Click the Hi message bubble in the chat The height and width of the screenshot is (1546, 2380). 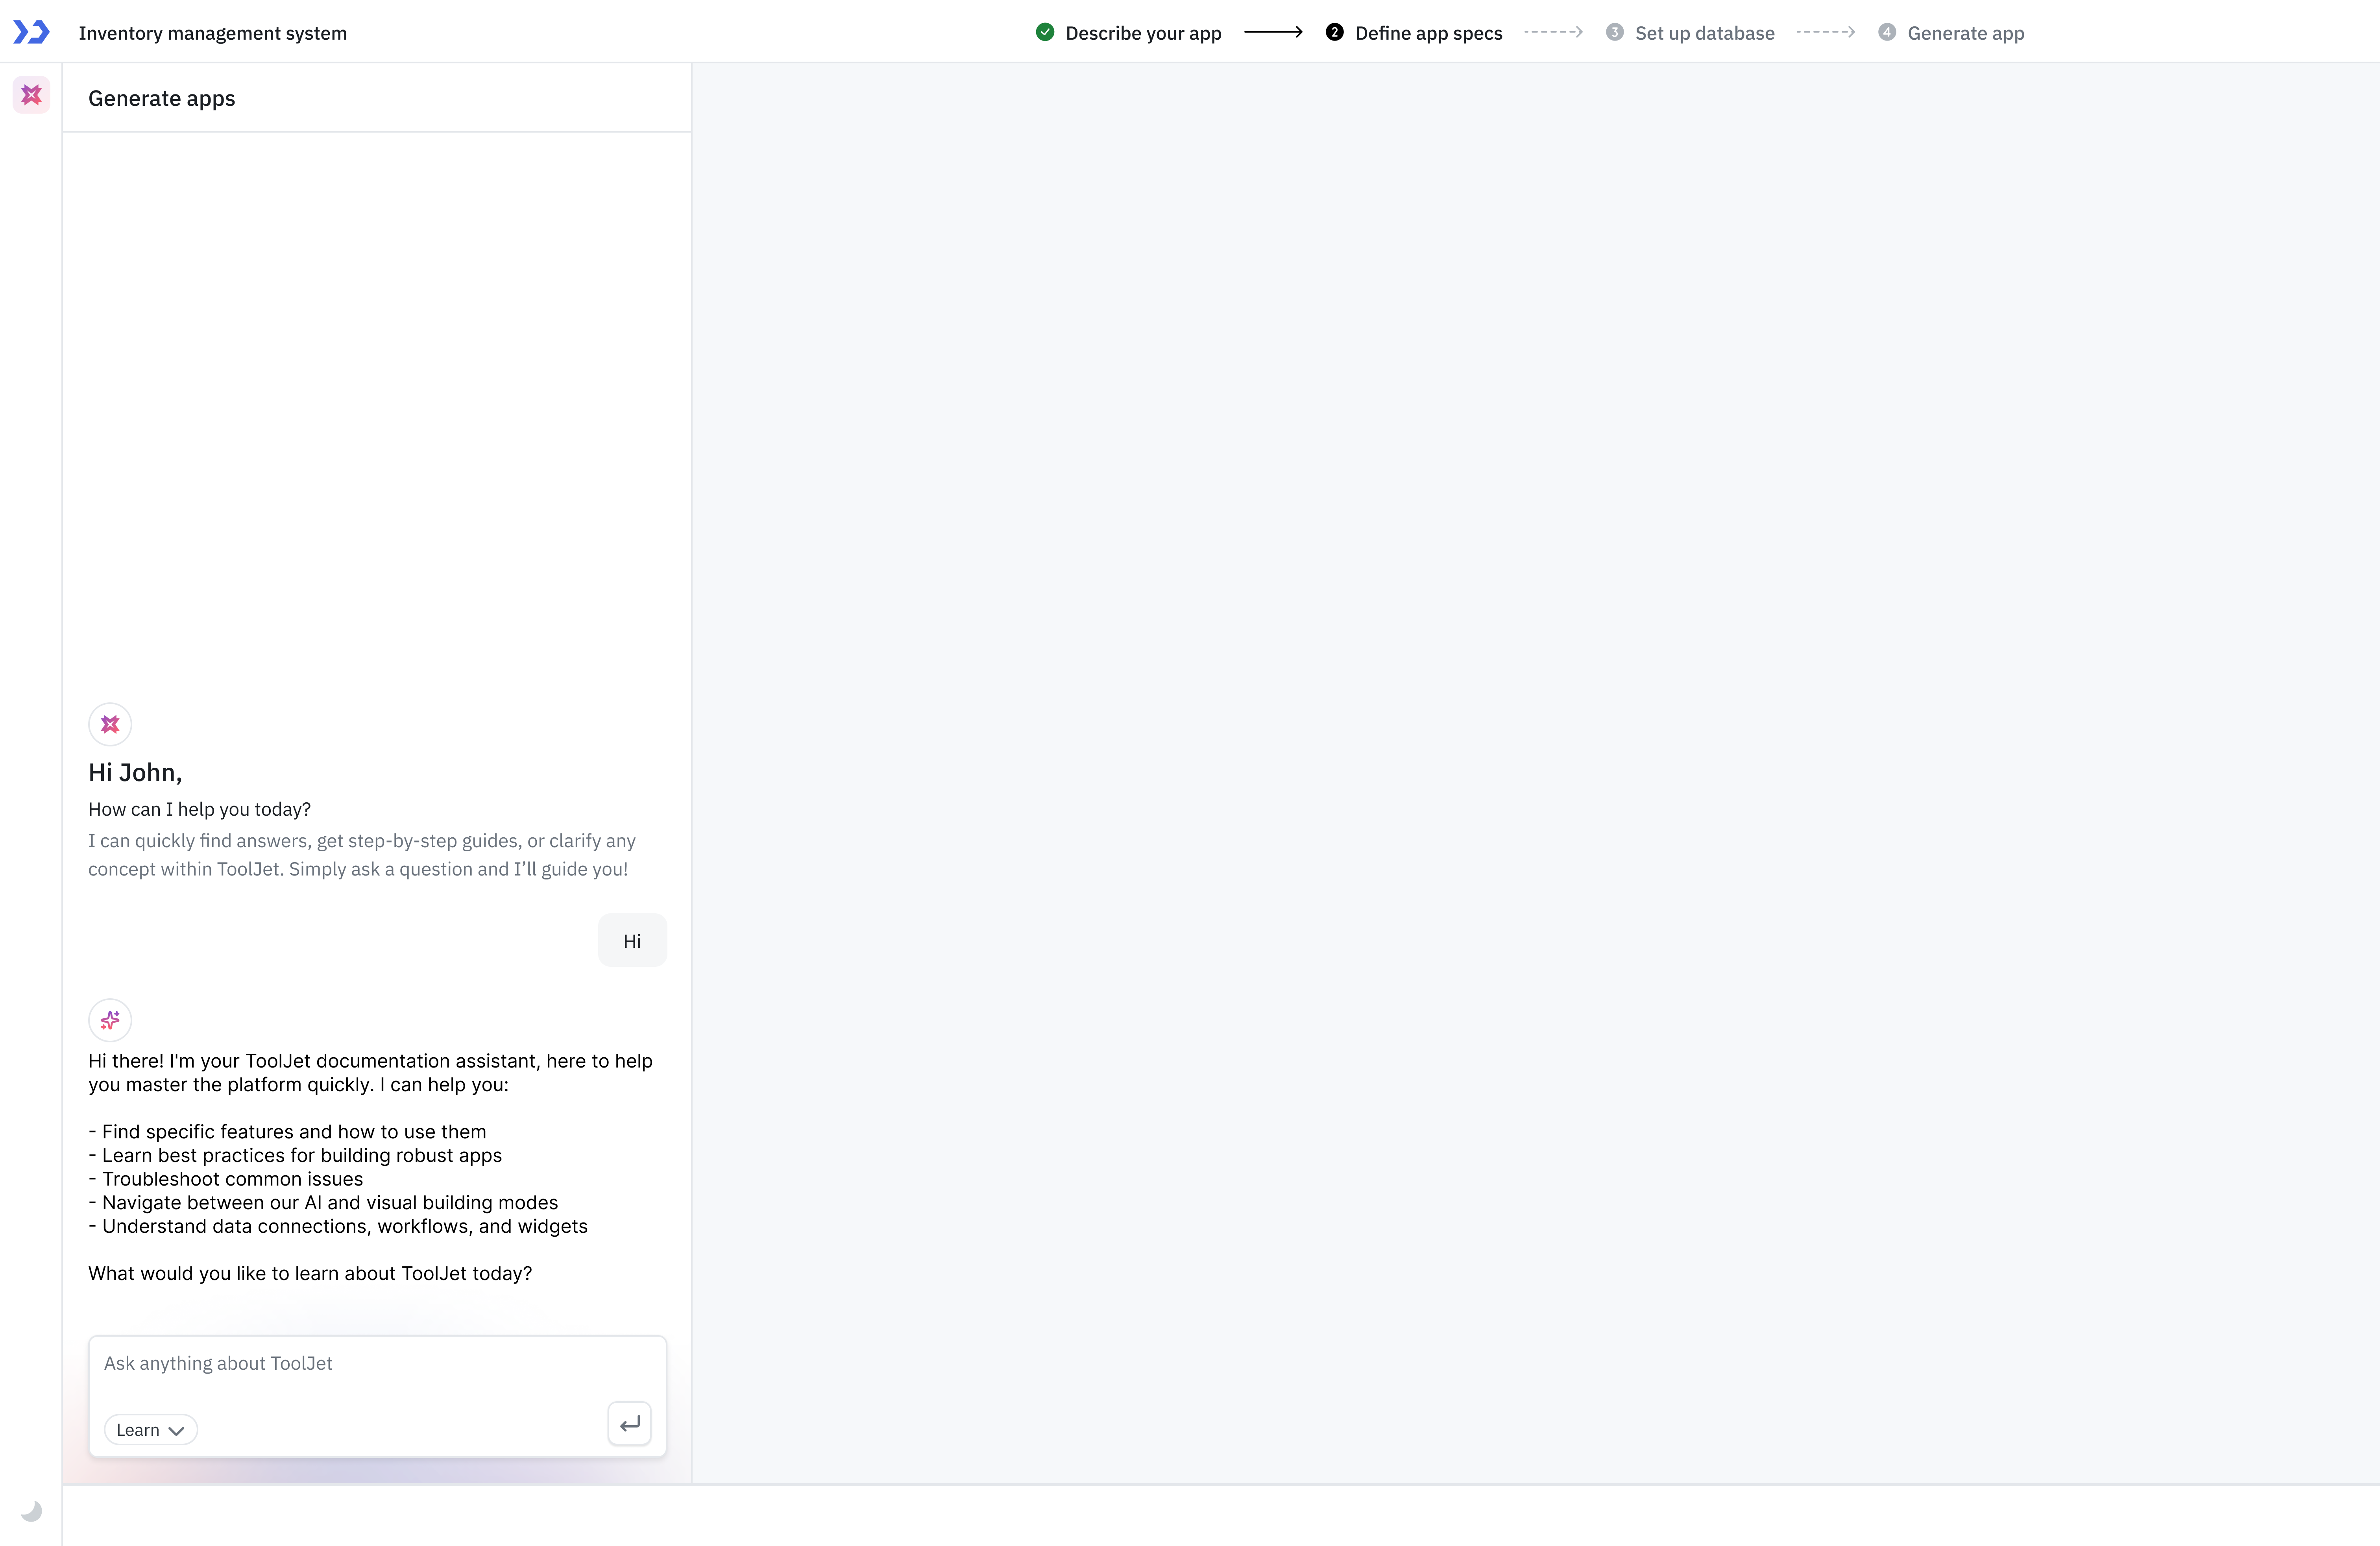click(632, 940)
